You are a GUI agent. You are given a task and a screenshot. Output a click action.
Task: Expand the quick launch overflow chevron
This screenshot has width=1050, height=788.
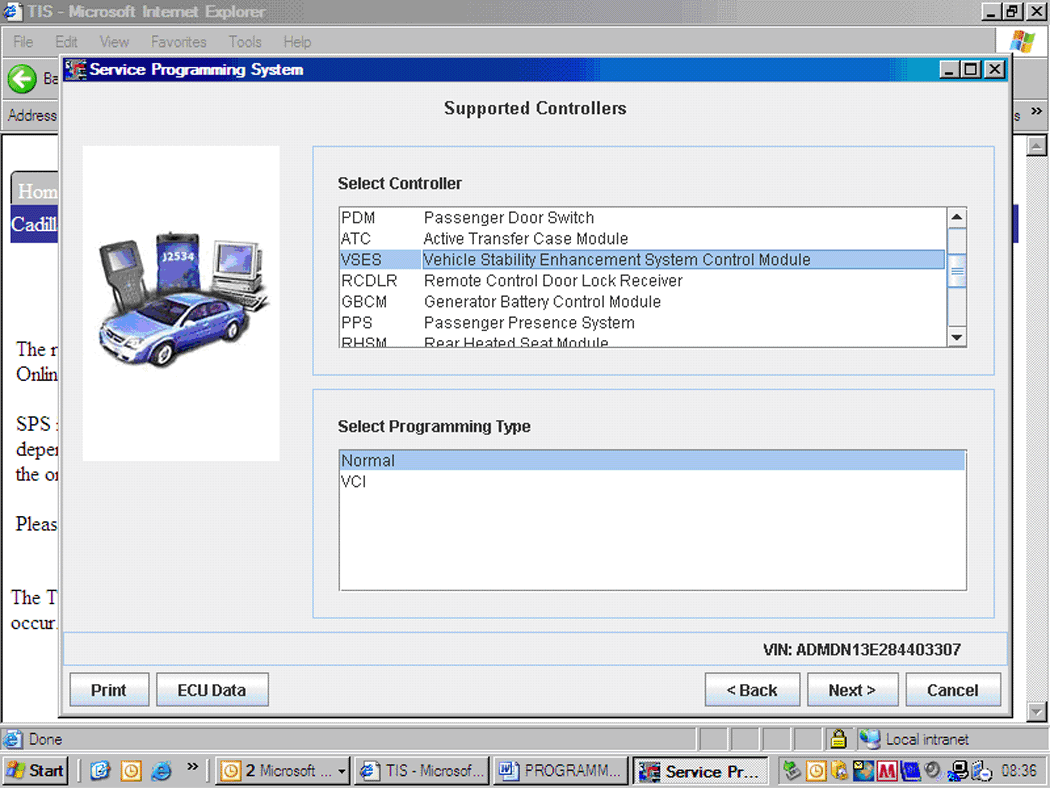[192, 769]
